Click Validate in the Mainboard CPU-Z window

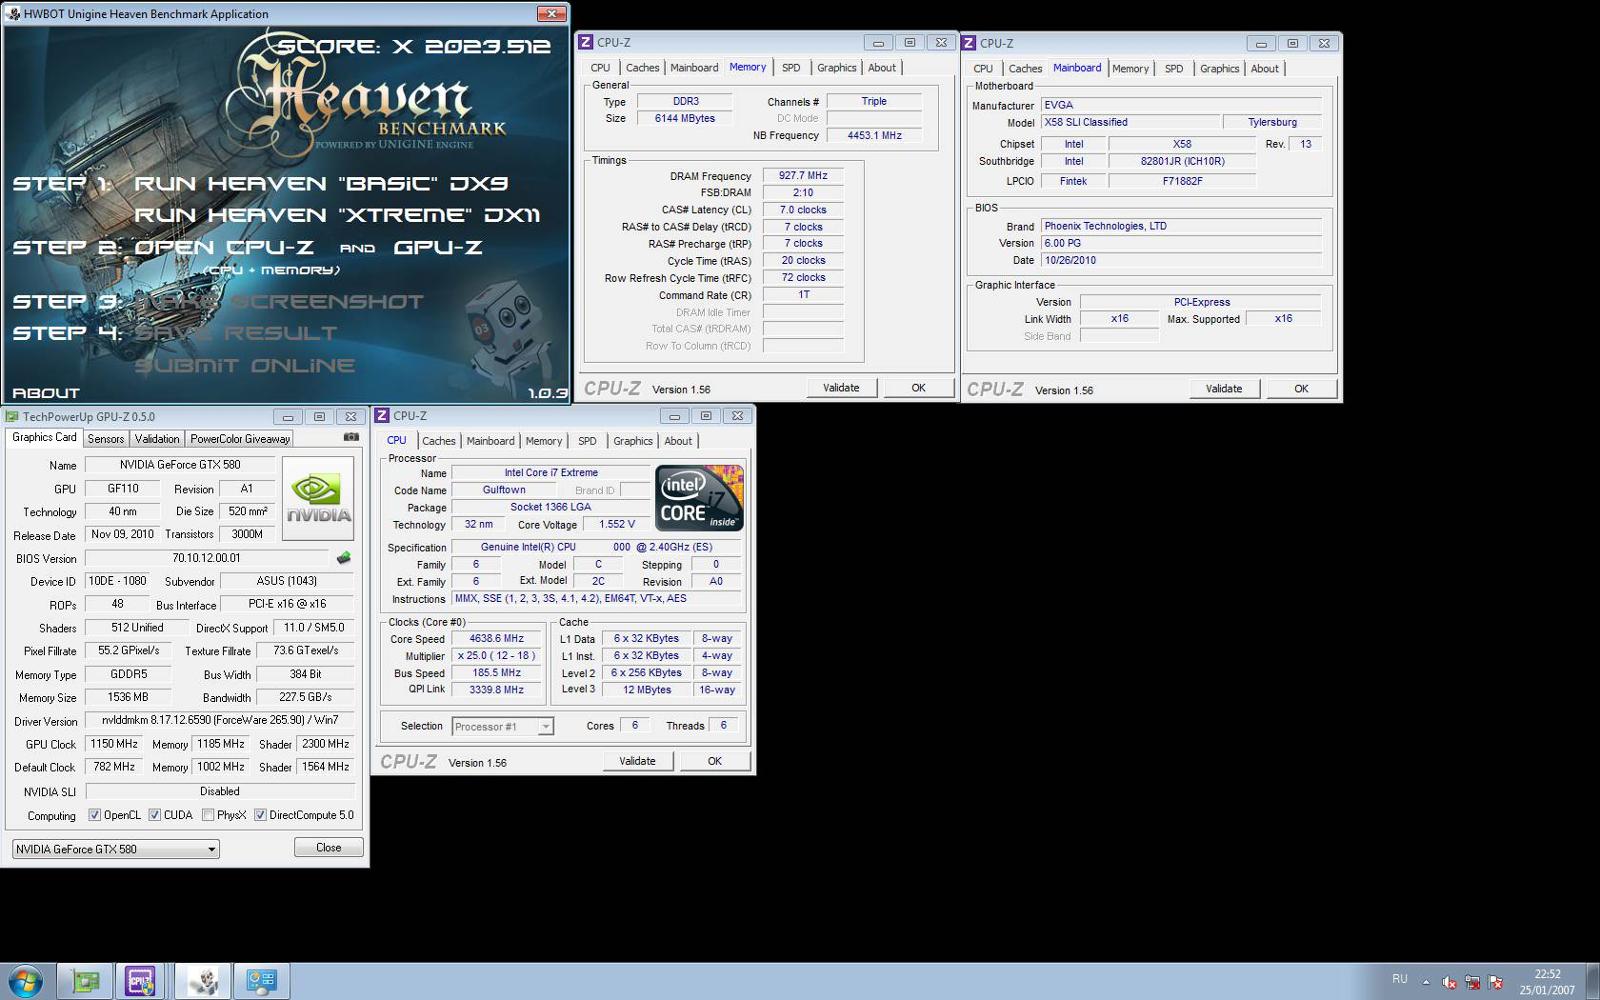click(x=1224, y=389)
